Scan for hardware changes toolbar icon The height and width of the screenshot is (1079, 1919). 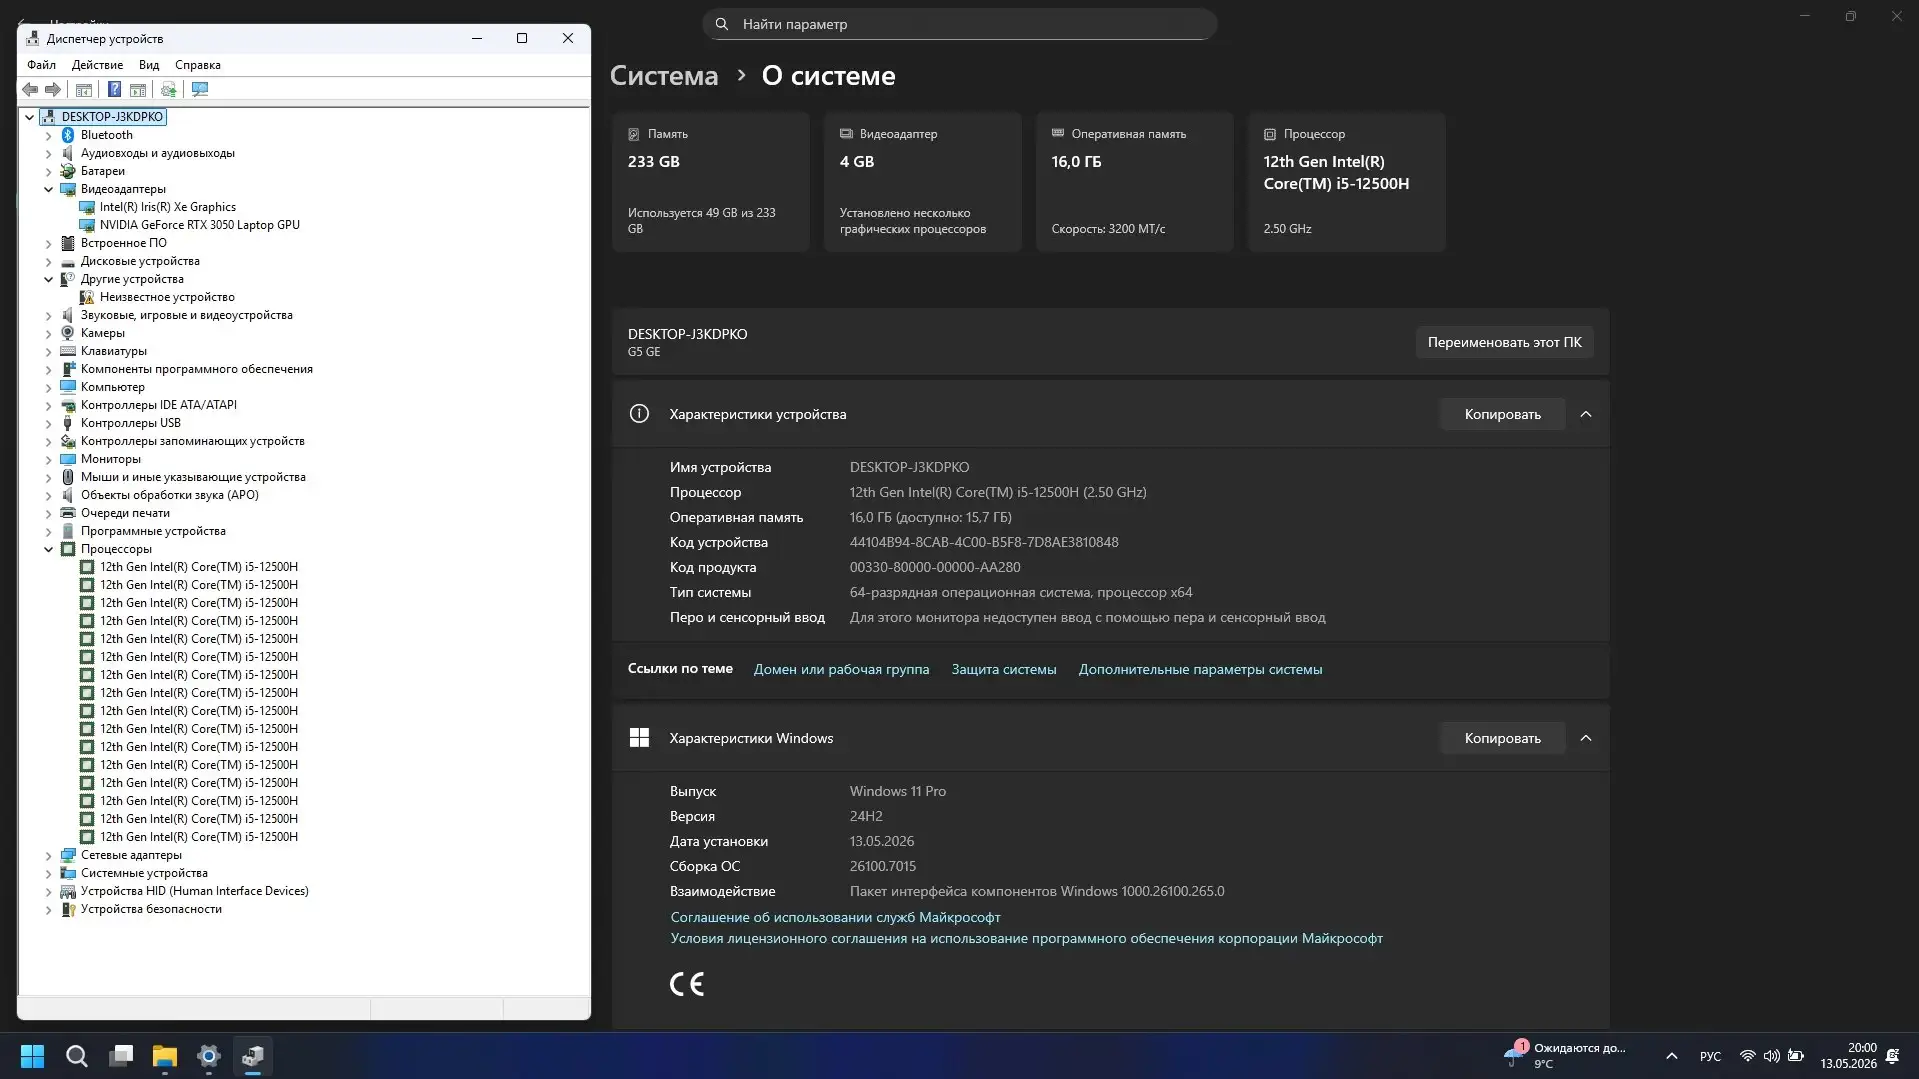pyautogui.click(x=200, y=90)
